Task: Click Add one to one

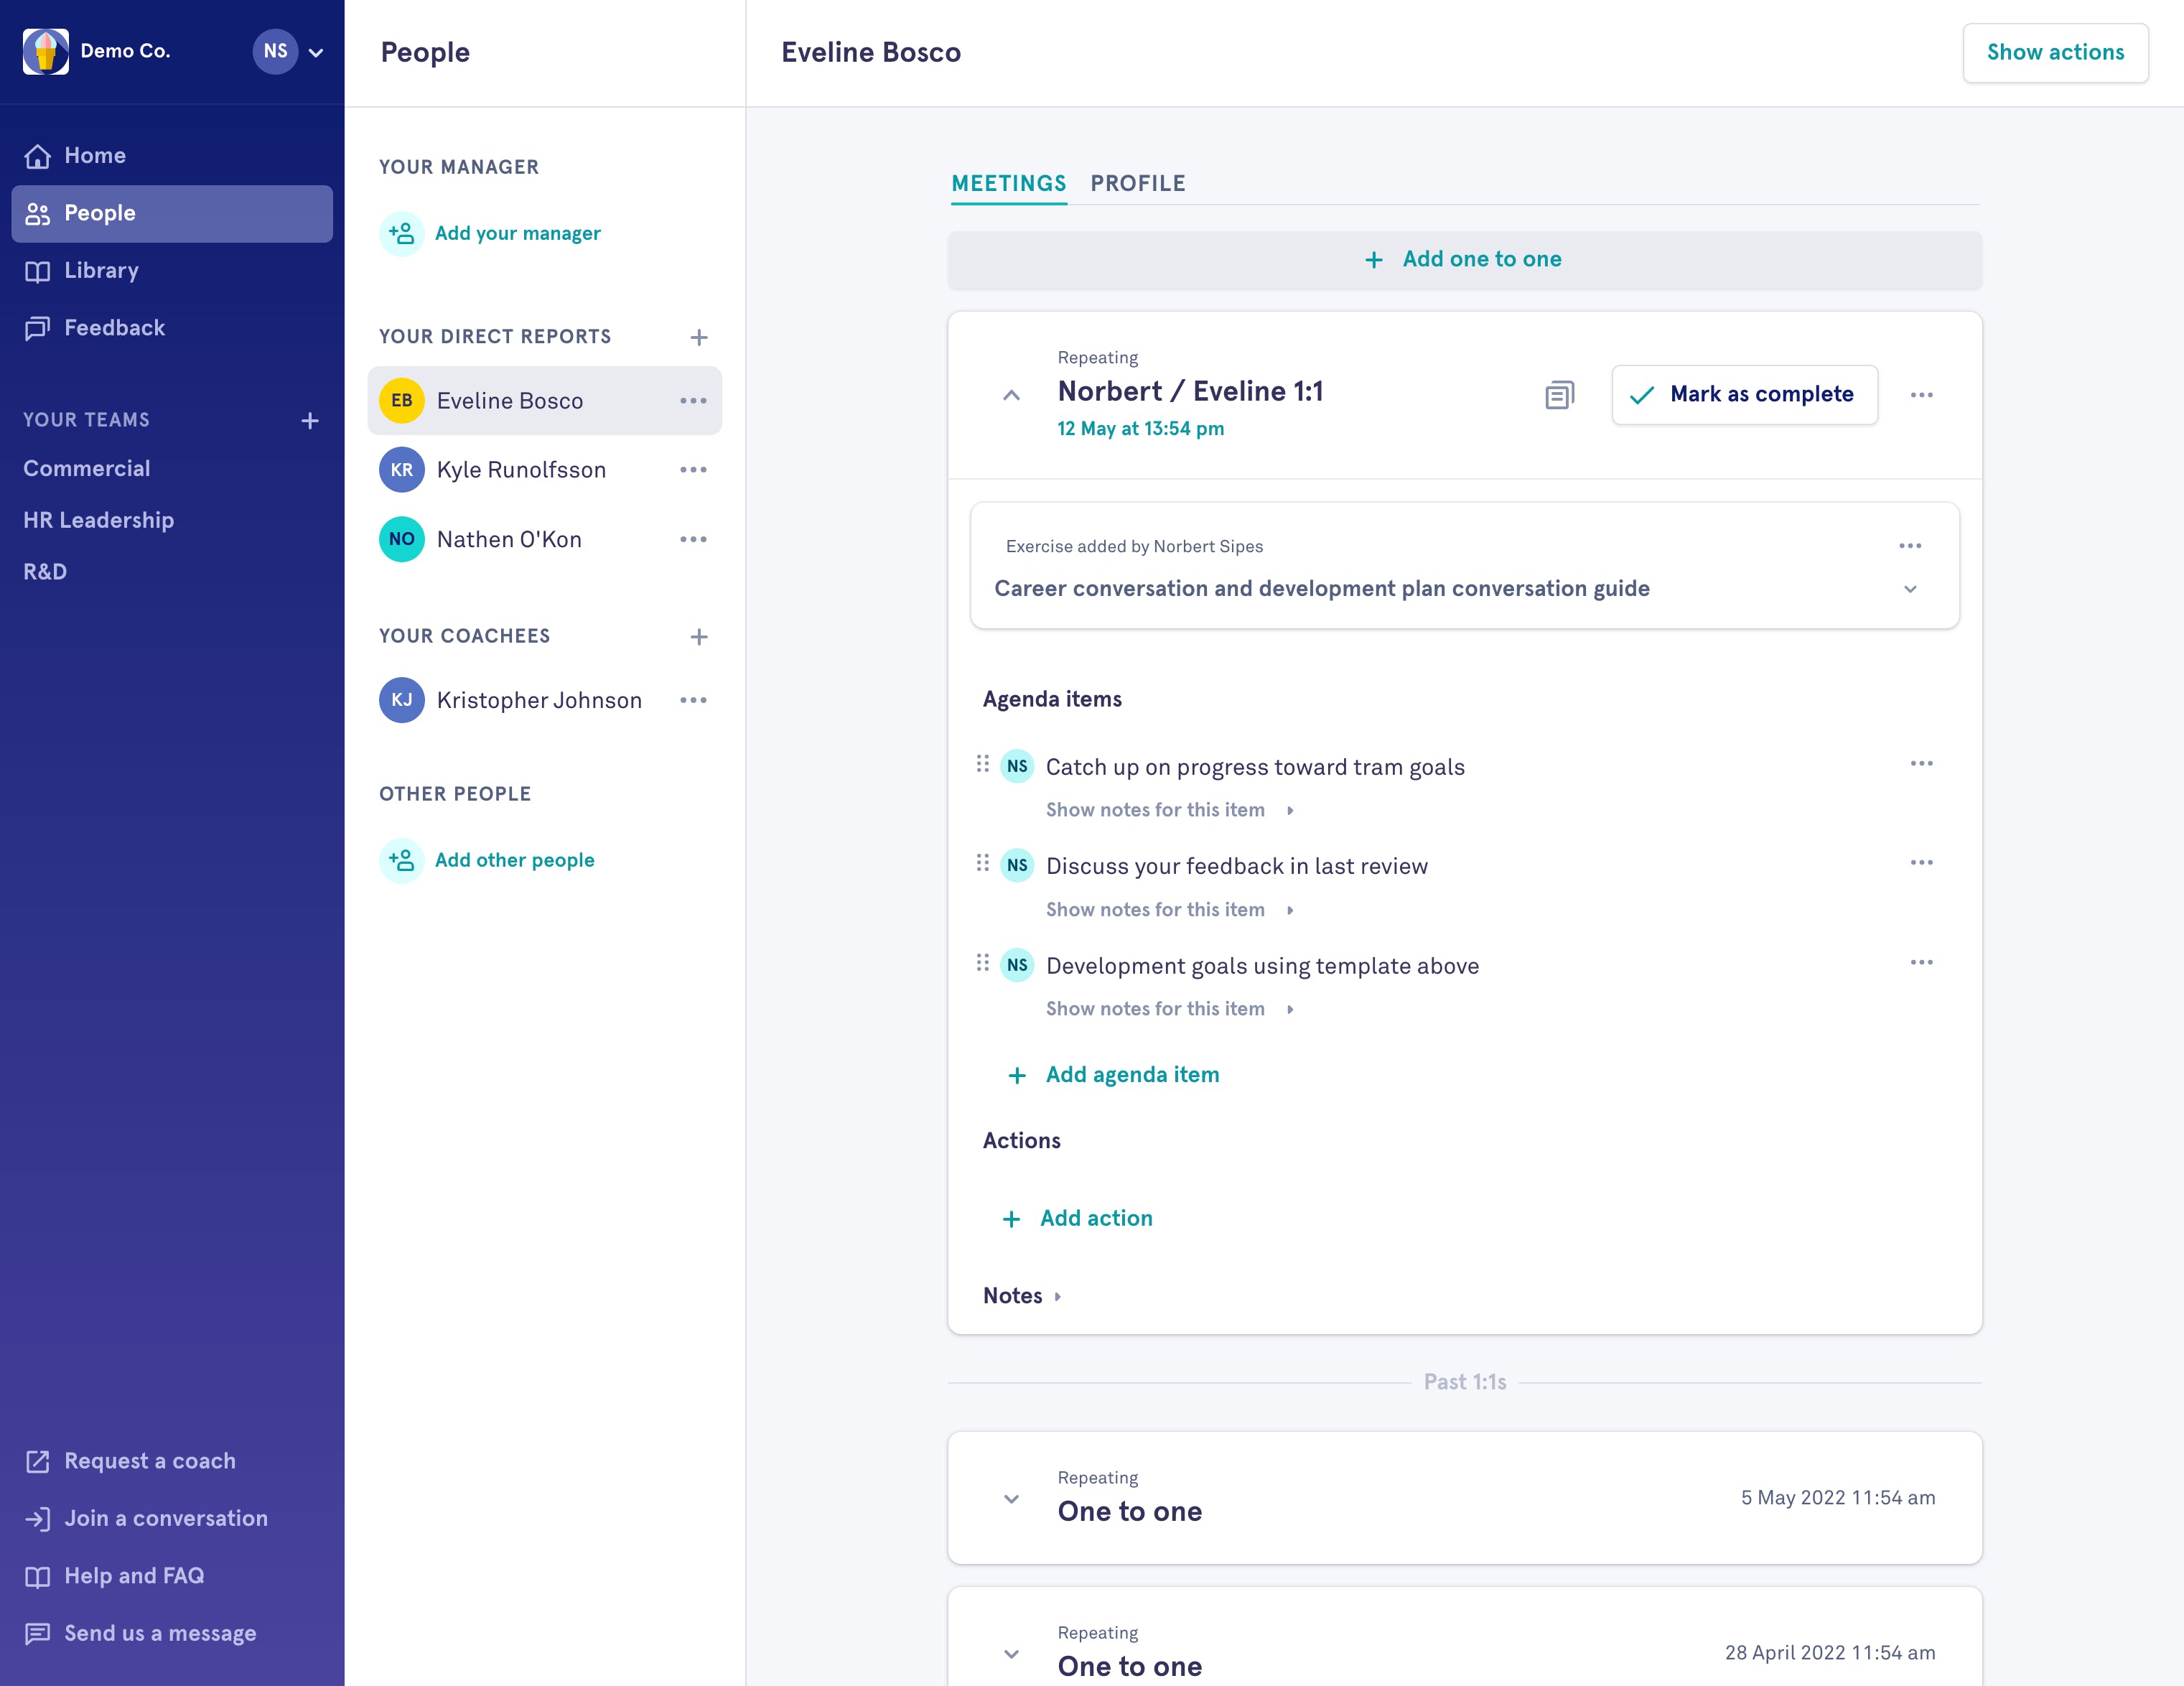Action: tap(1464, 260)
